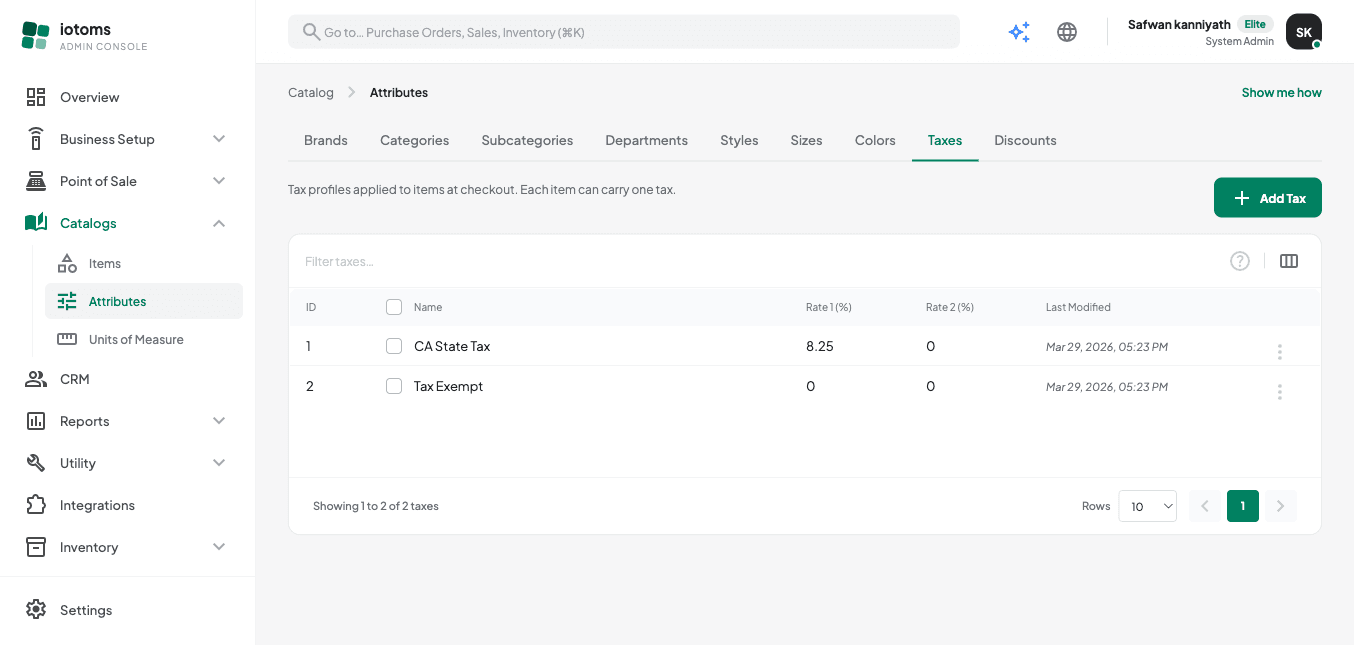Switch to the Brands tab
The image size is (1354, 645).
click(326, 140)
